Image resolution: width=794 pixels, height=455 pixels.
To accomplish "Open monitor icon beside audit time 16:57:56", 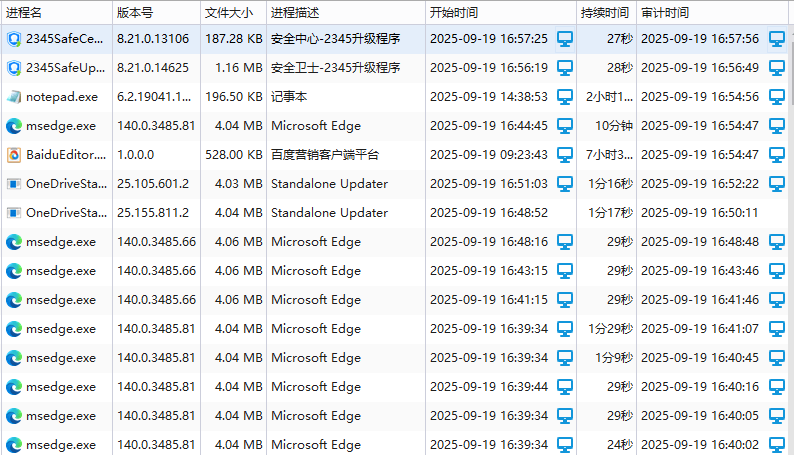I will tap(777, 39).
